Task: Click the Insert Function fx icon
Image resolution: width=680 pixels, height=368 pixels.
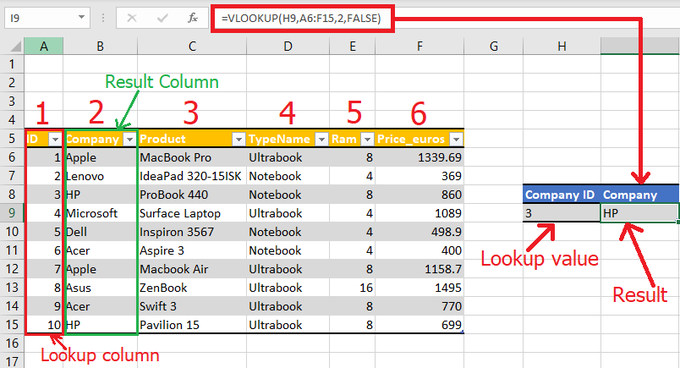Action: 193,18
